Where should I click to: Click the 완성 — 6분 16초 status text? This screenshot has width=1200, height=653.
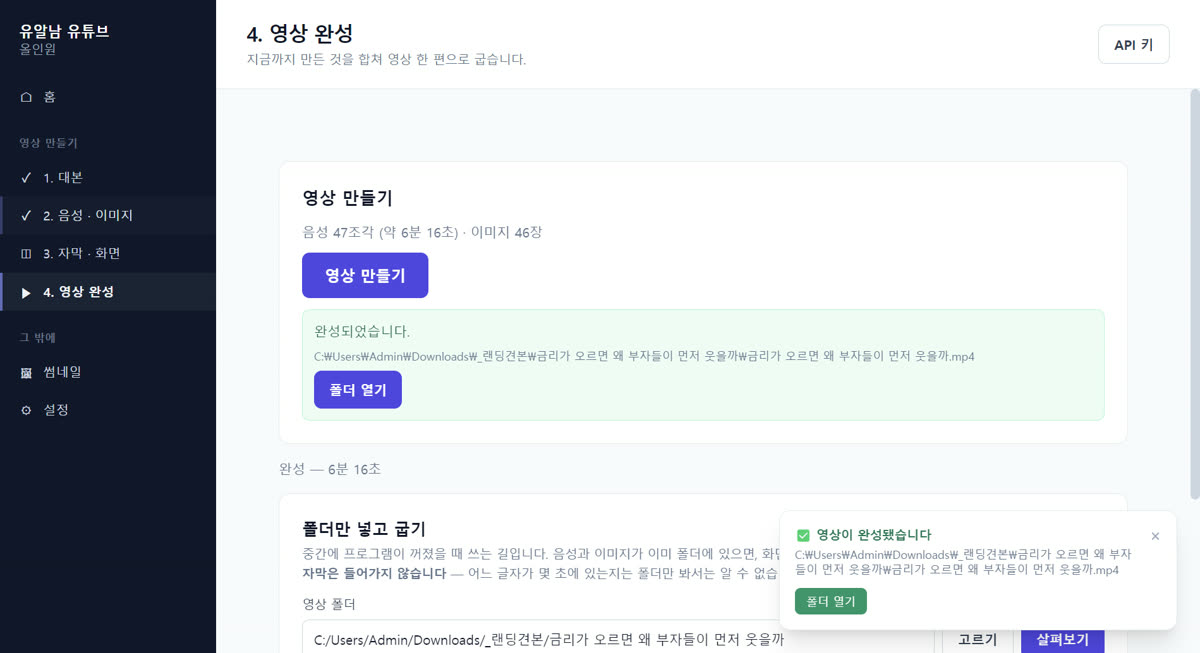click(x=330, y=468)
